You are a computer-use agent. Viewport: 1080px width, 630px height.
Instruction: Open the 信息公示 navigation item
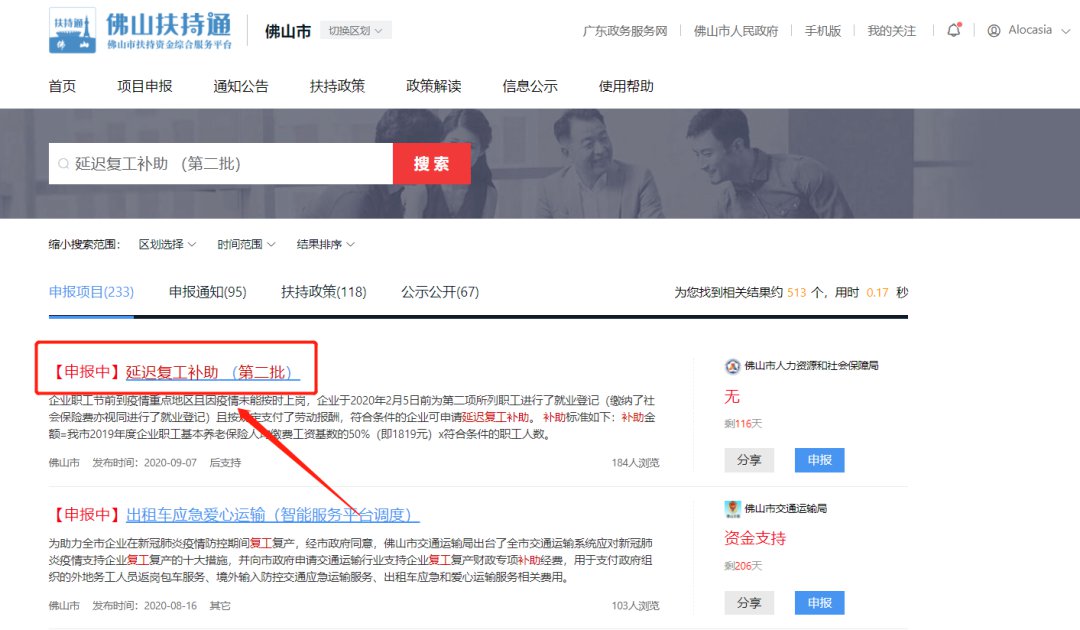[530, 86]
